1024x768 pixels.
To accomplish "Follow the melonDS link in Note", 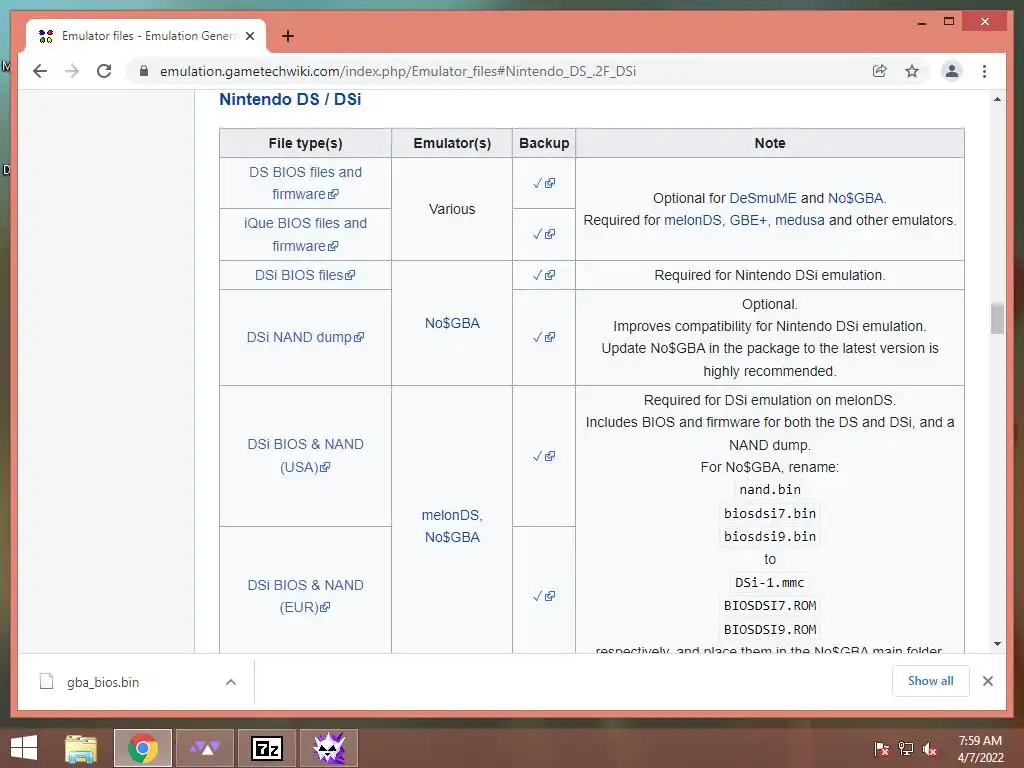I will click(x=692, y=221).
